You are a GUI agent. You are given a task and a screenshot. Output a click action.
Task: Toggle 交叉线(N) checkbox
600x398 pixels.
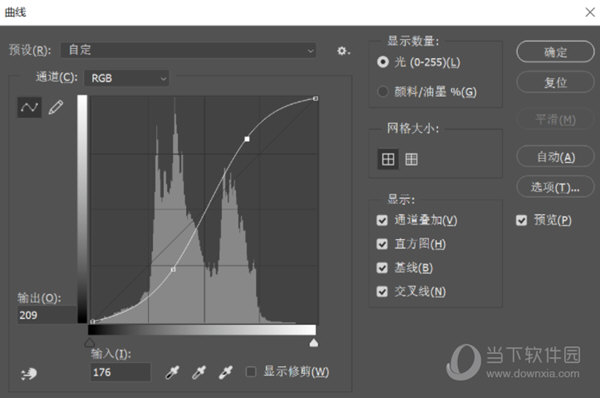(382, 292)
